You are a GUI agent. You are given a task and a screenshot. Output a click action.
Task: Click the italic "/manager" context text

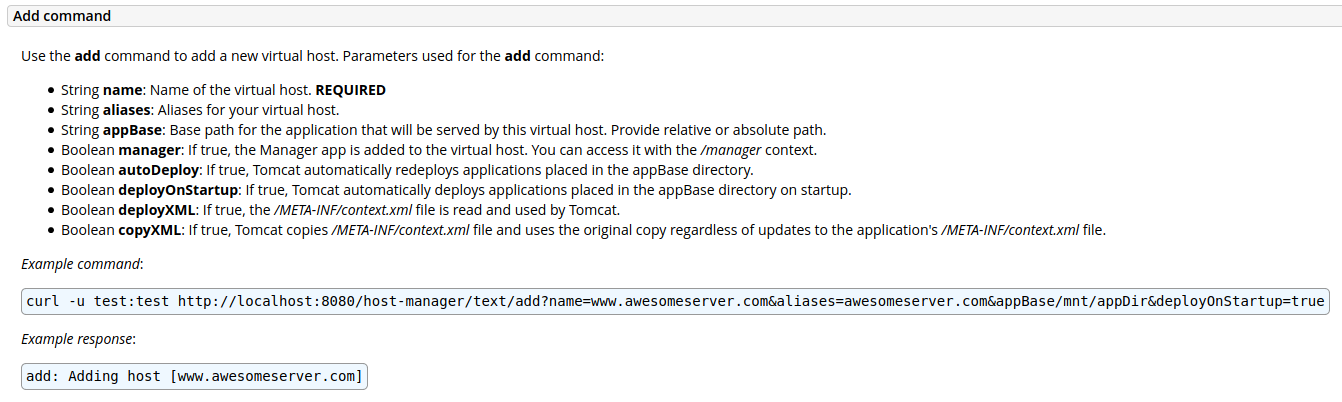(x=735, y=150)
